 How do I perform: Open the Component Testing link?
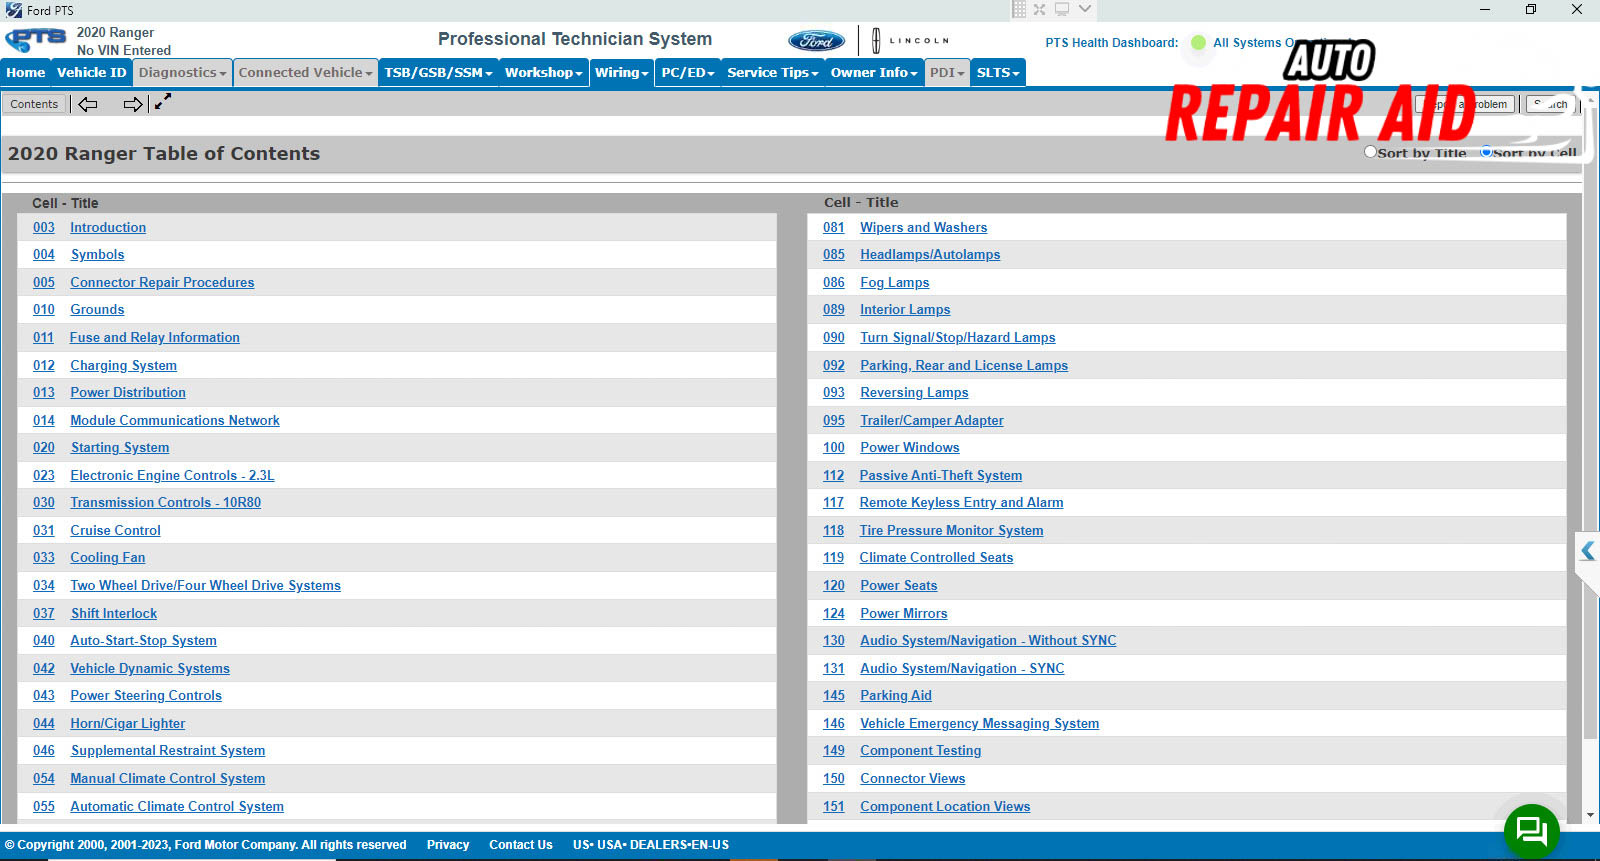click(x=921, y=751)
